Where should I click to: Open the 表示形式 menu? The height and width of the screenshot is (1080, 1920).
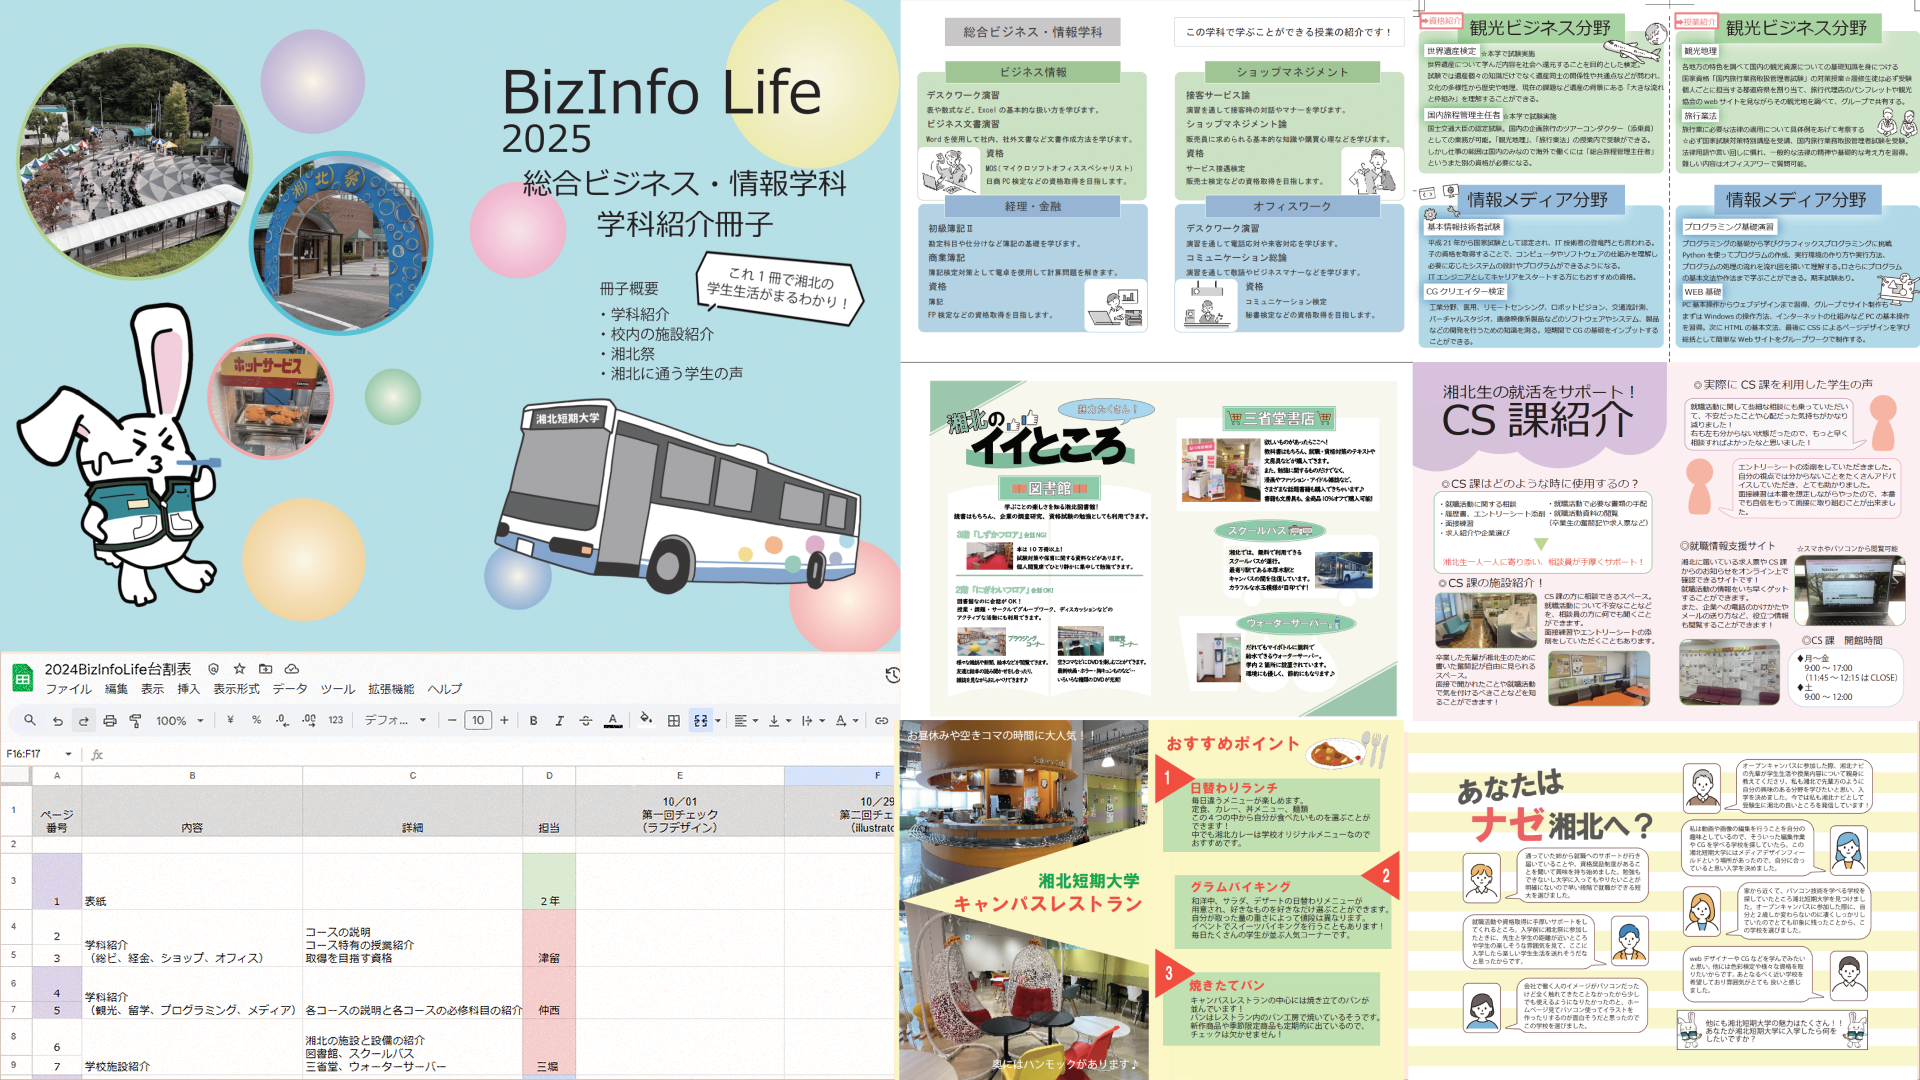point(236,689)
